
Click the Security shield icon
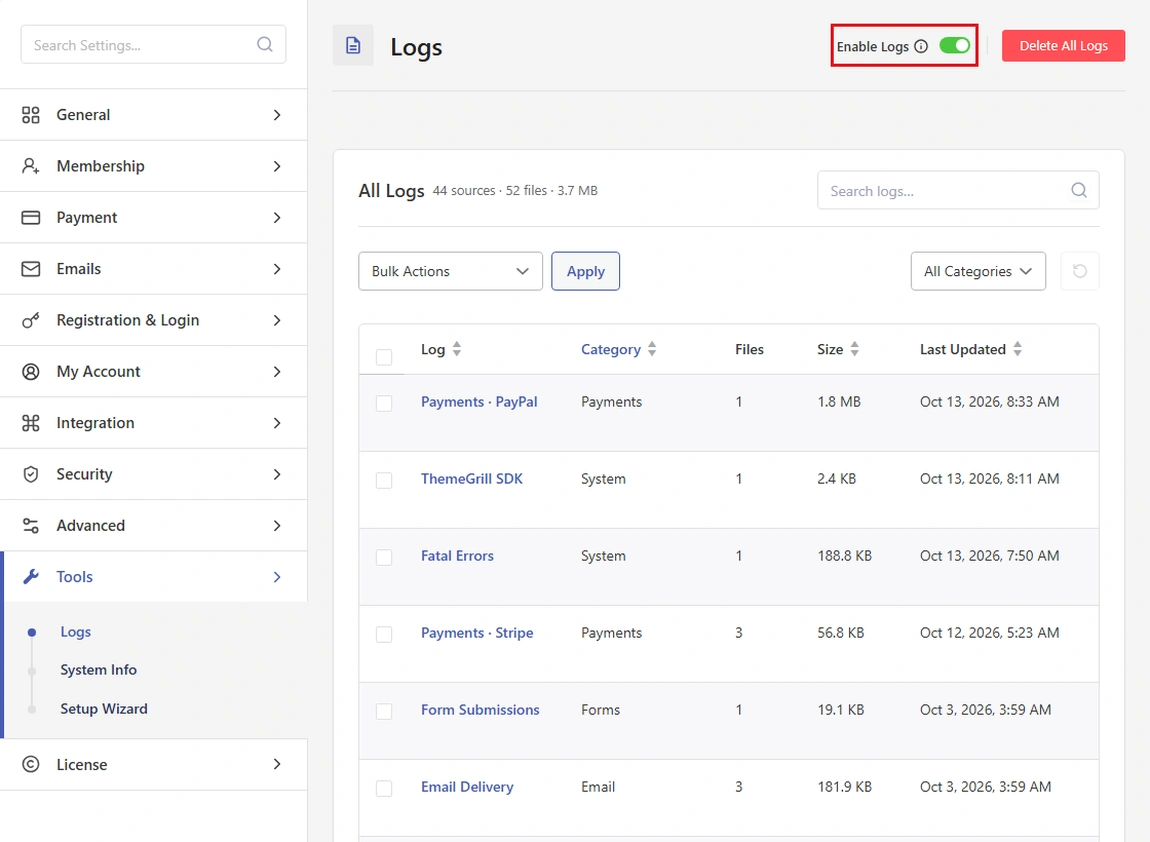coord(31,475)
